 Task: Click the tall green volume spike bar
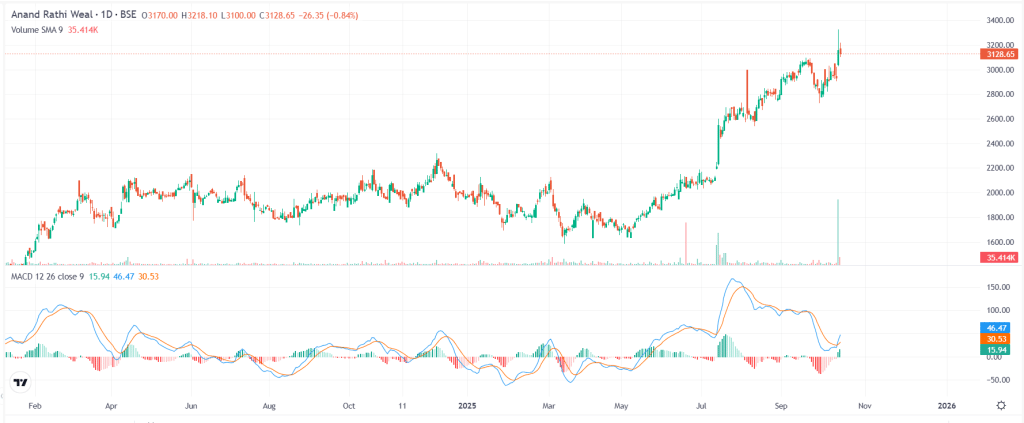(838, 231)
